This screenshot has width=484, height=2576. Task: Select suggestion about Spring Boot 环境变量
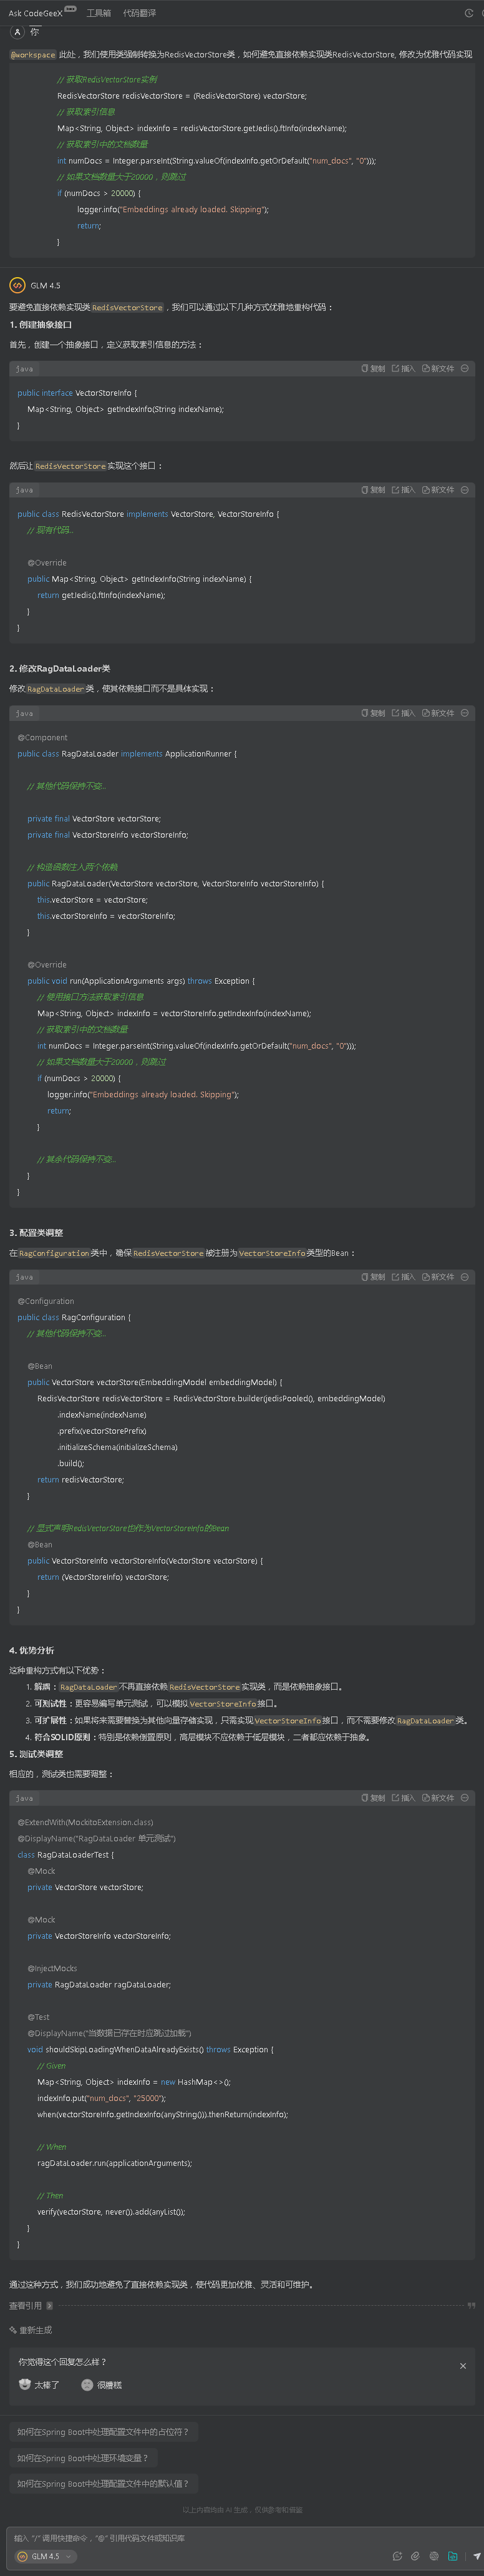(82, 2458)
